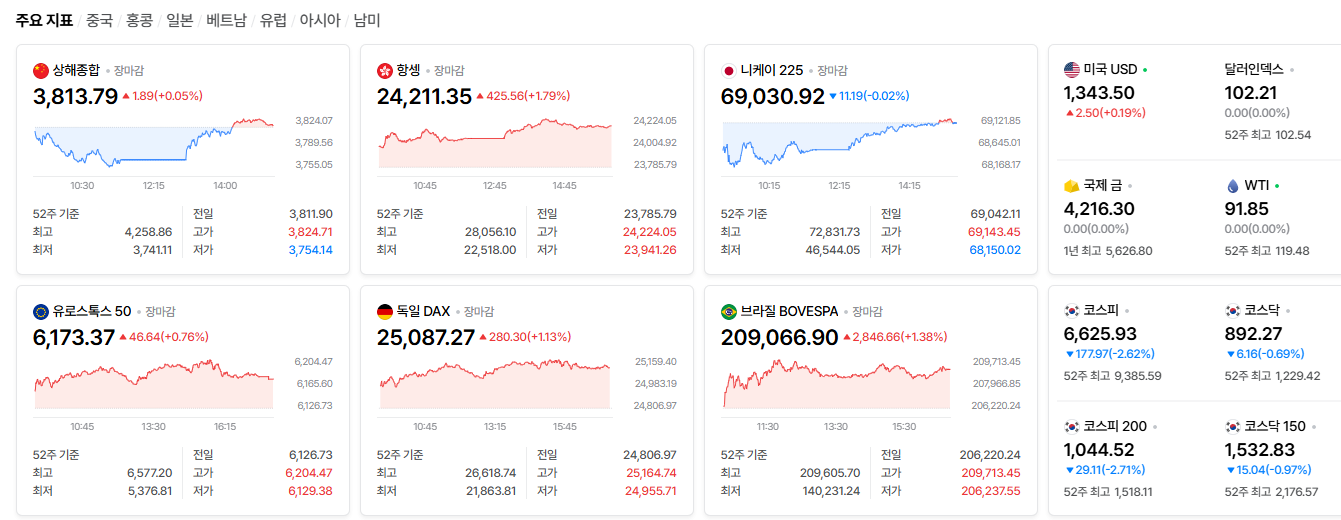Click the Brazil flag icon by 브라질 BOVESPA

[x=729, y=311]
